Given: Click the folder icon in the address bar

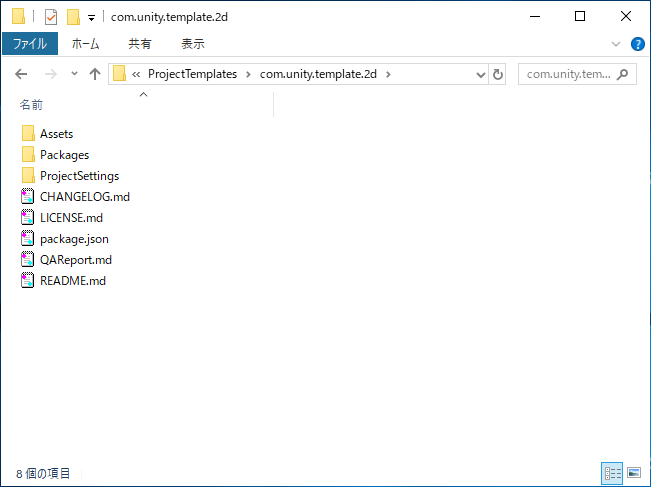Looking at the screenshot, I should (119, 74).
